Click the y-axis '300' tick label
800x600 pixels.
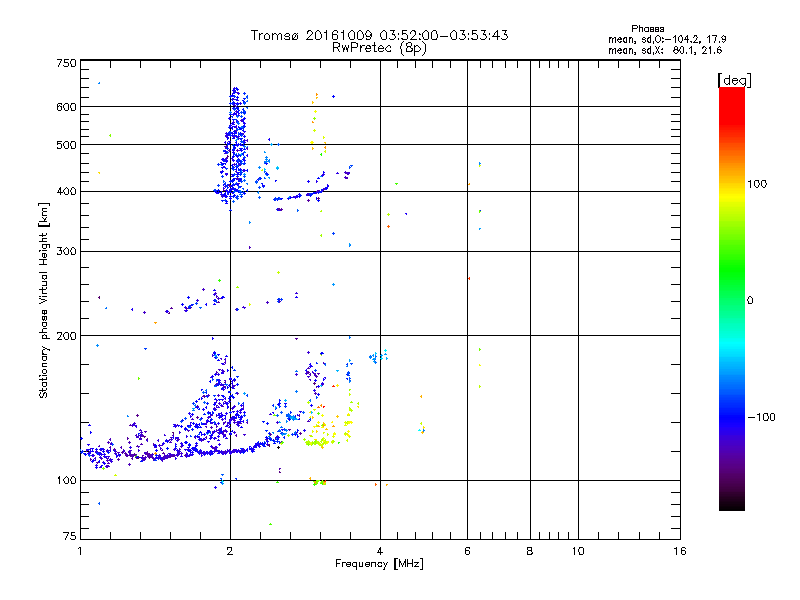pyautogui.click(x=66, y=252)
